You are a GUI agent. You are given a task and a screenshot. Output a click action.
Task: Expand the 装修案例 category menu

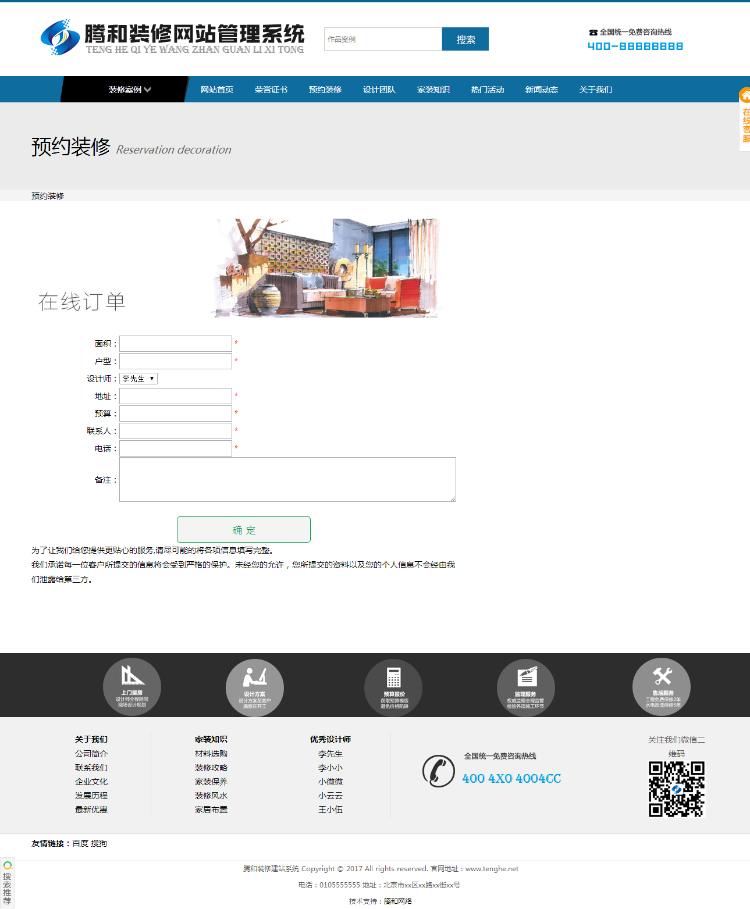coord(129,89)
